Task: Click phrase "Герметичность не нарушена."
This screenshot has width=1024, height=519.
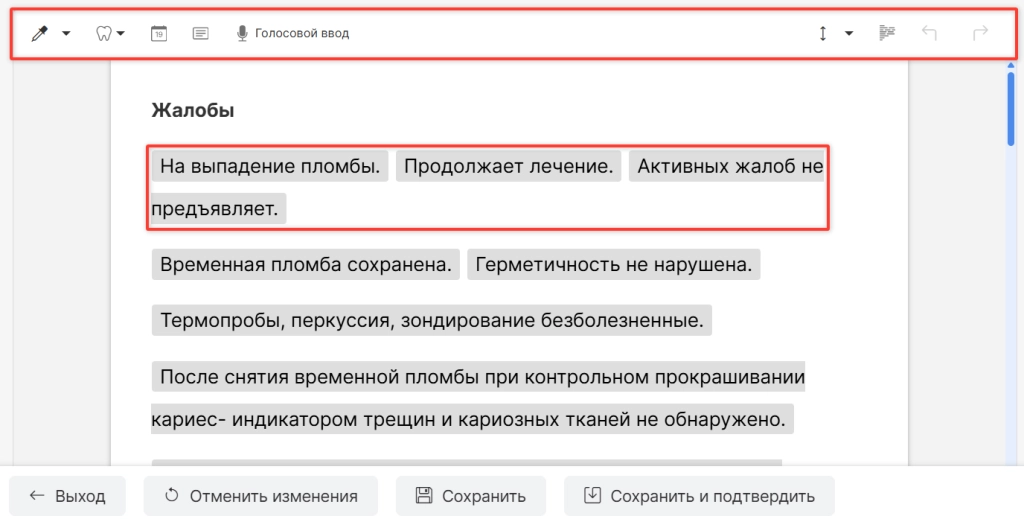Action: 614,265
